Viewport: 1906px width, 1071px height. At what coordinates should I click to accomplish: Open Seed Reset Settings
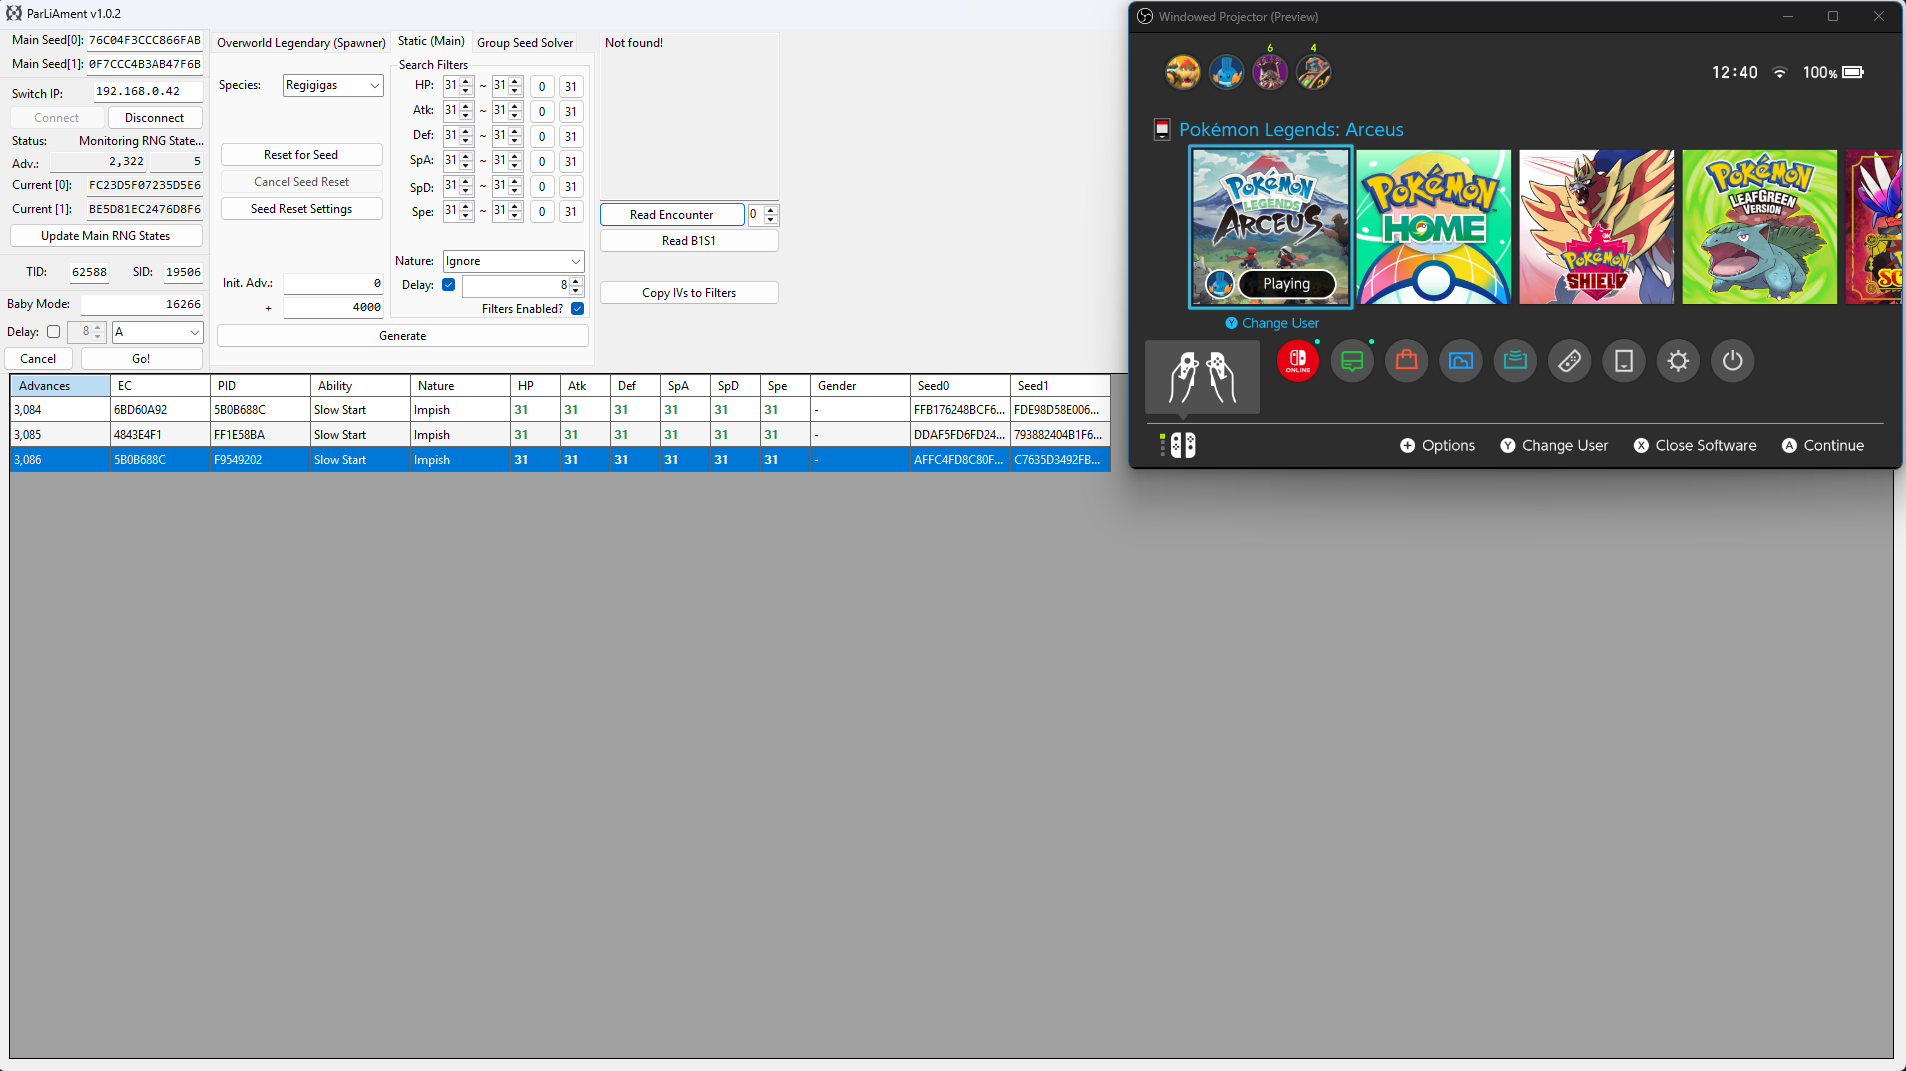point(301,209)
